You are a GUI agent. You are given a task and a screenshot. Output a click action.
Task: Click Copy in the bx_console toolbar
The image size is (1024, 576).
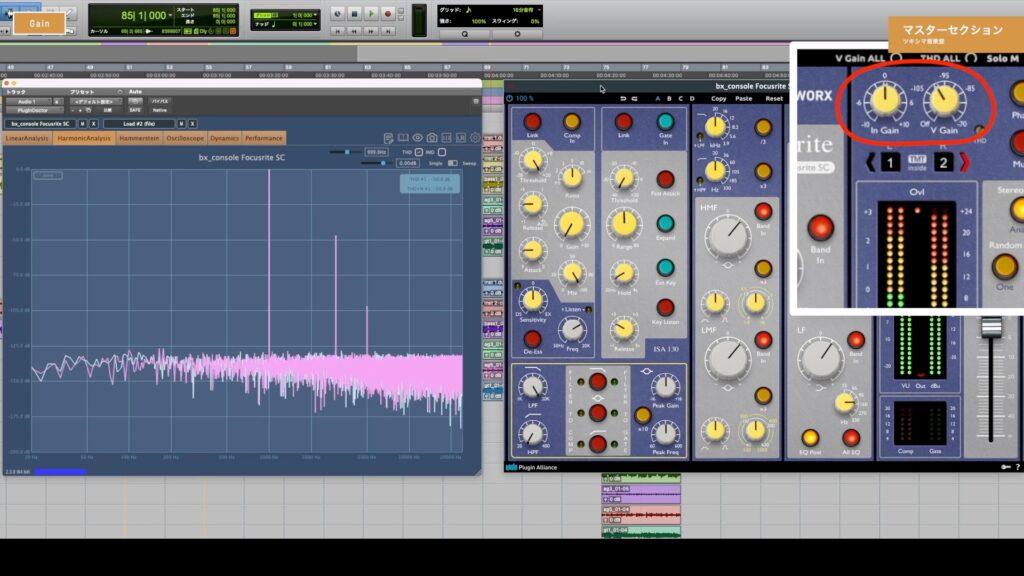point(718,99)
